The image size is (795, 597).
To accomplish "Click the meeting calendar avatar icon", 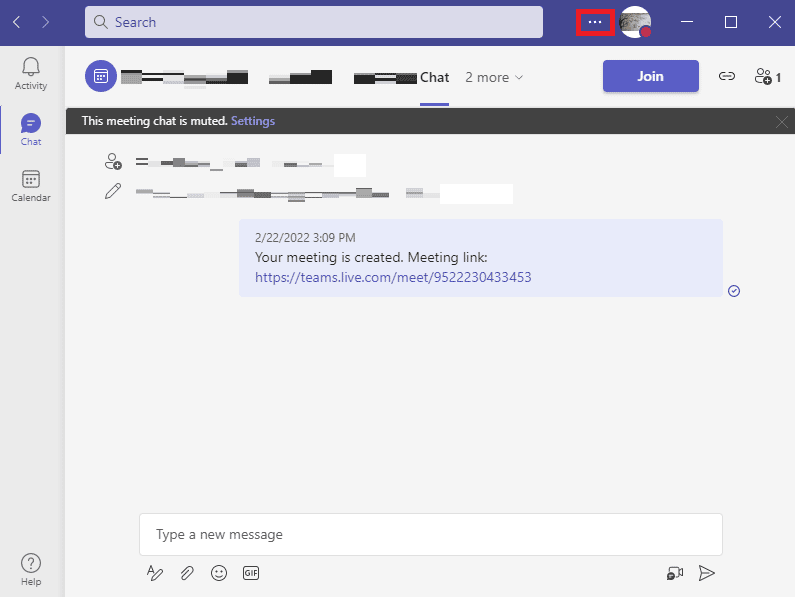I will [101, 76].
